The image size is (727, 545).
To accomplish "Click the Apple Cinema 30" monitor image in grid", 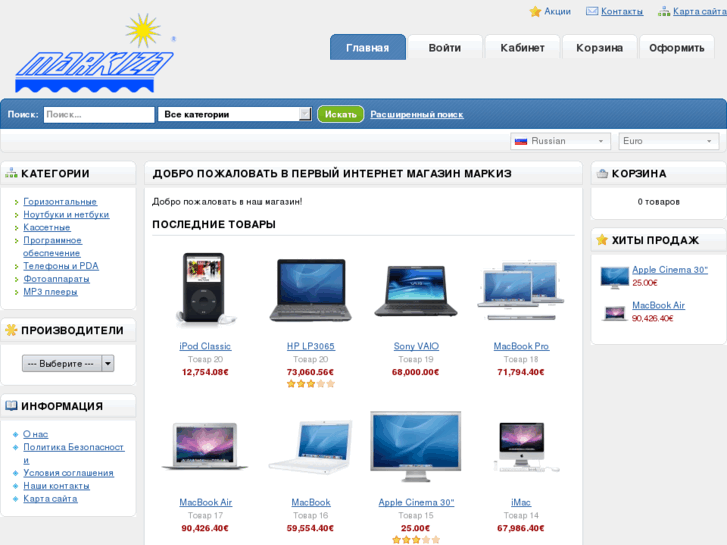I will (x=416, y=446).
